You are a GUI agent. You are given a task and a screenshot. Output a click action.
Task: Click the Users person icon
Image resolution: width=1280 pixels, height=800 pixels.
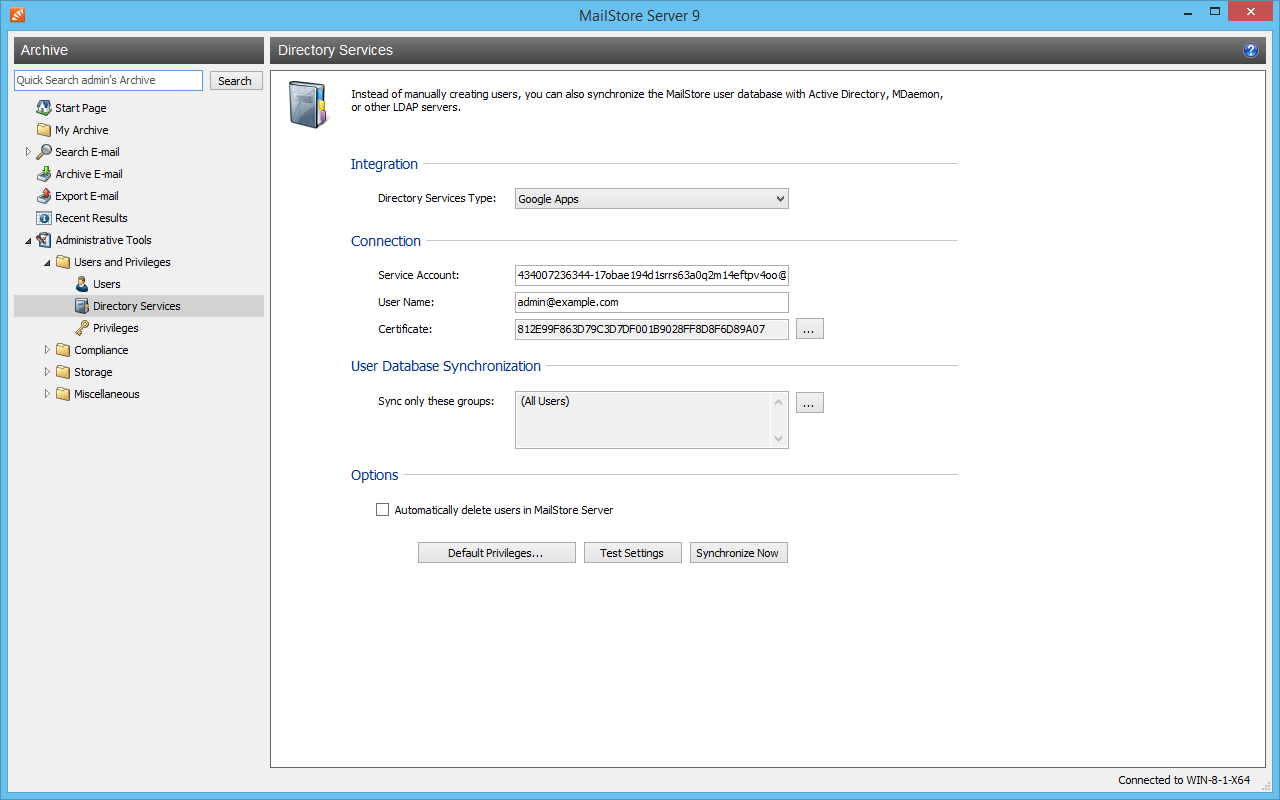[82, 284]
